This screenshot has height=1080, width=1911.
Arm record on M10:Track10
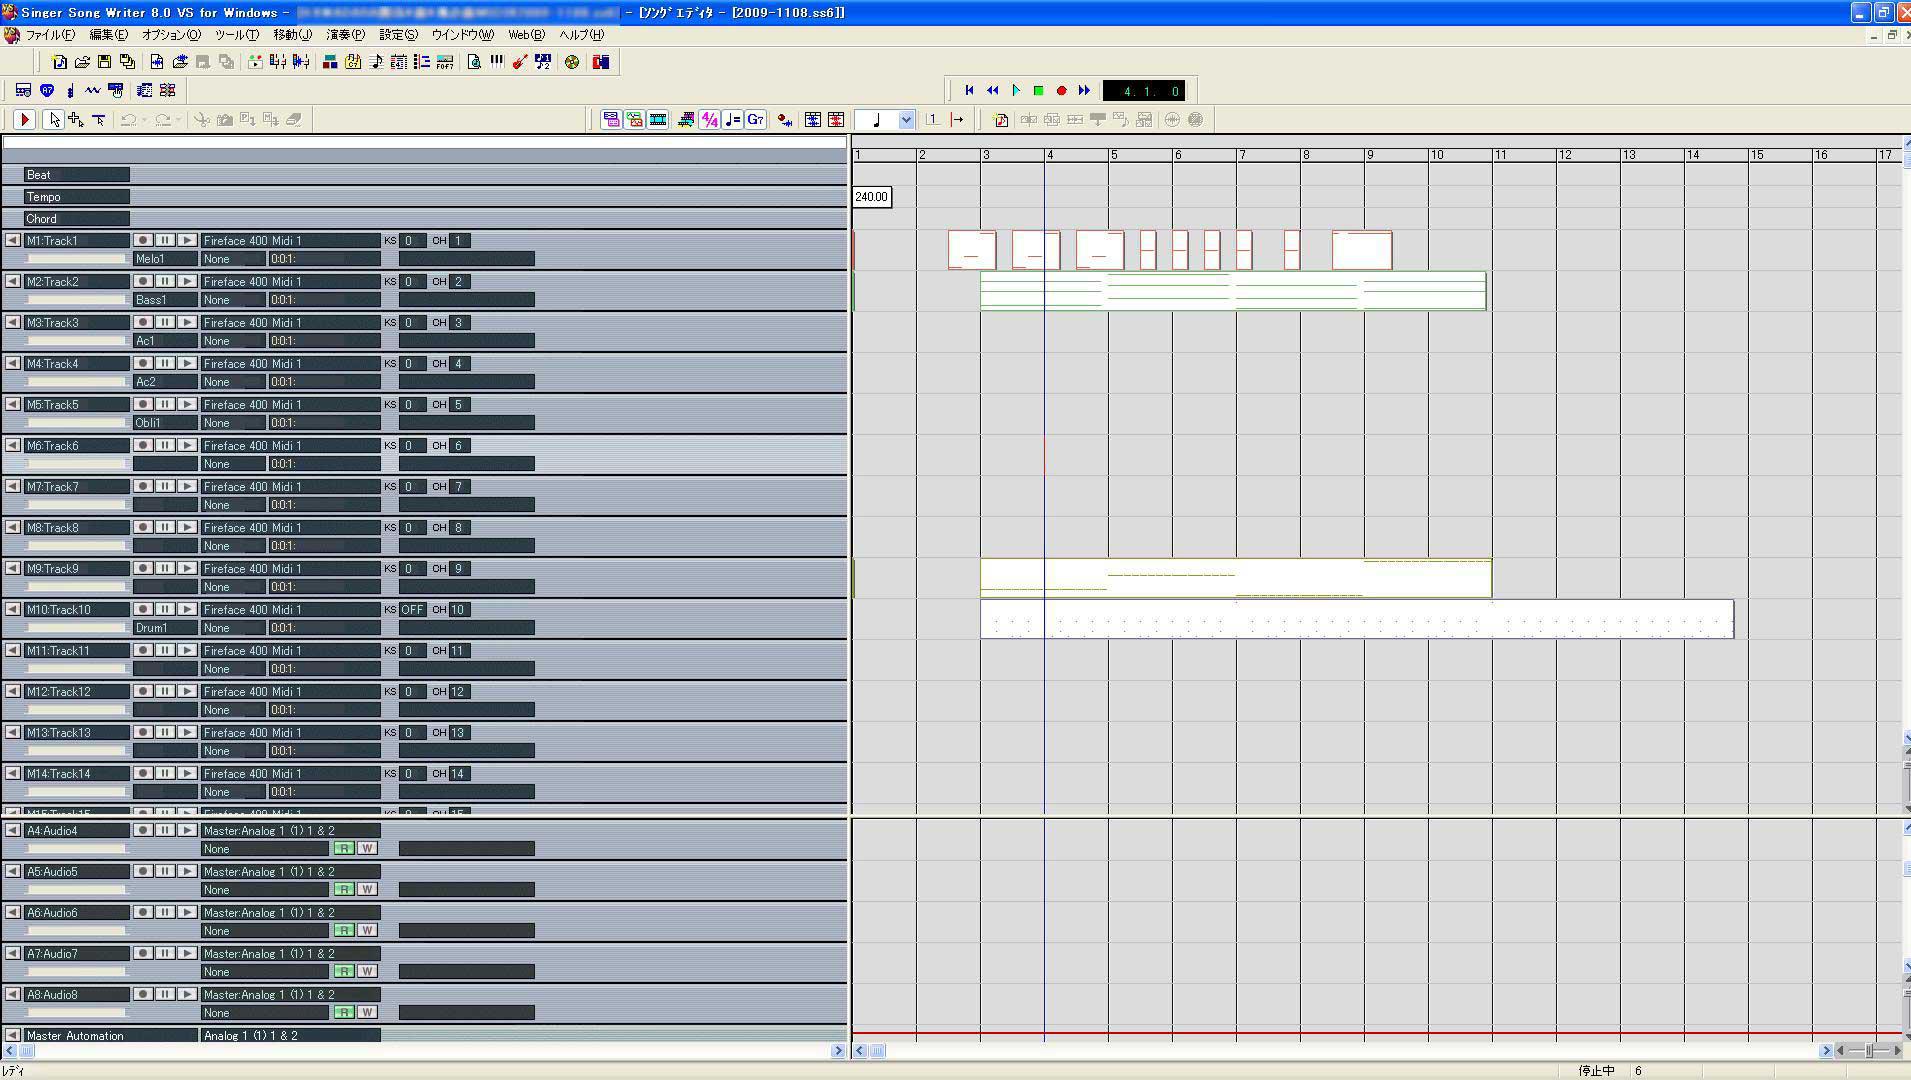(x=143, y=609)
